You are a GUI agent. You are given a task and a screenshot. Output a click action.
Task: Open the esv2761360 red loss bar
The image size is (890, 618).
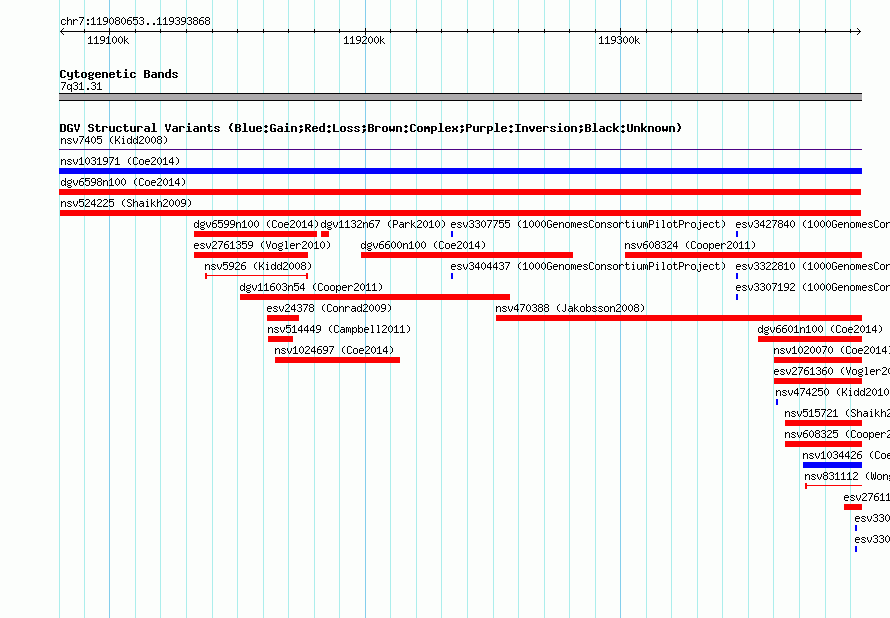click(818, 381)
